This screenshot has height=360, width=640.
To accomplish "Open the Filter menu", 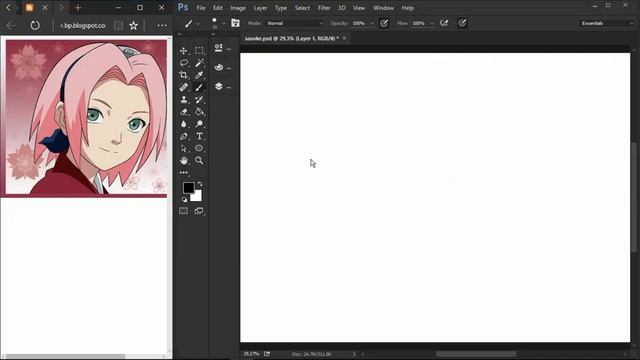I will (x=324, y=8).
